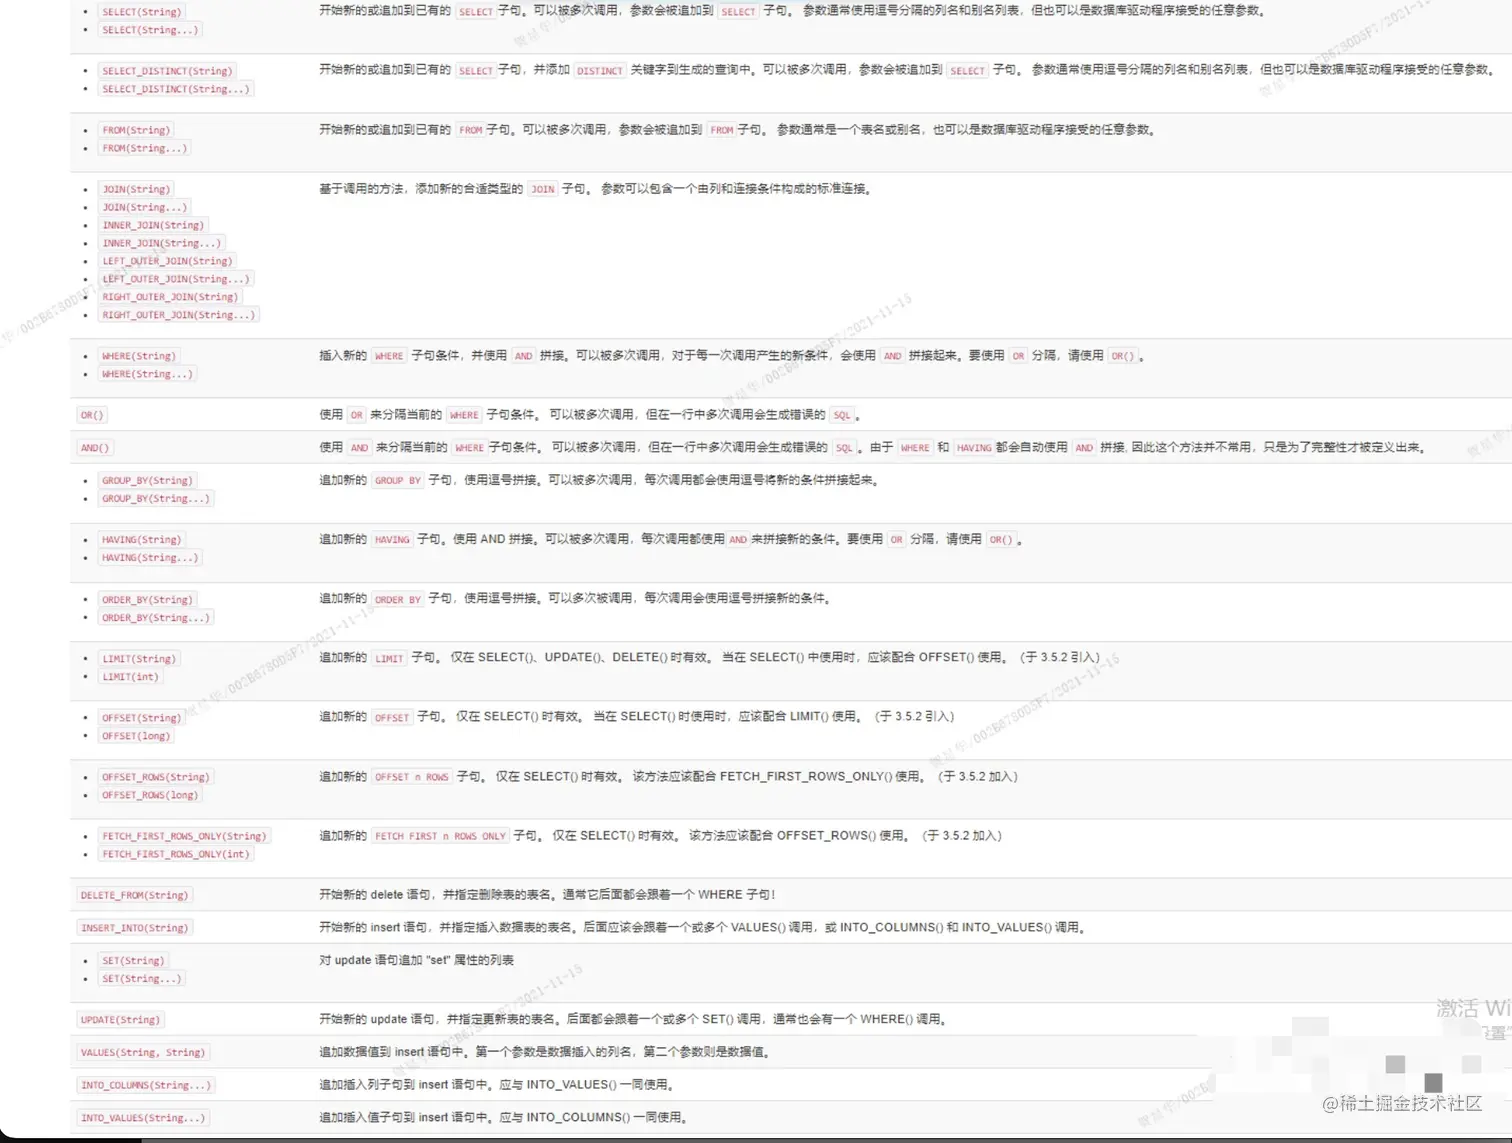This screenshot has width=1512, height=1143.
Task: Click the "SELECT(String)" method label
Action: coord(142,12)
